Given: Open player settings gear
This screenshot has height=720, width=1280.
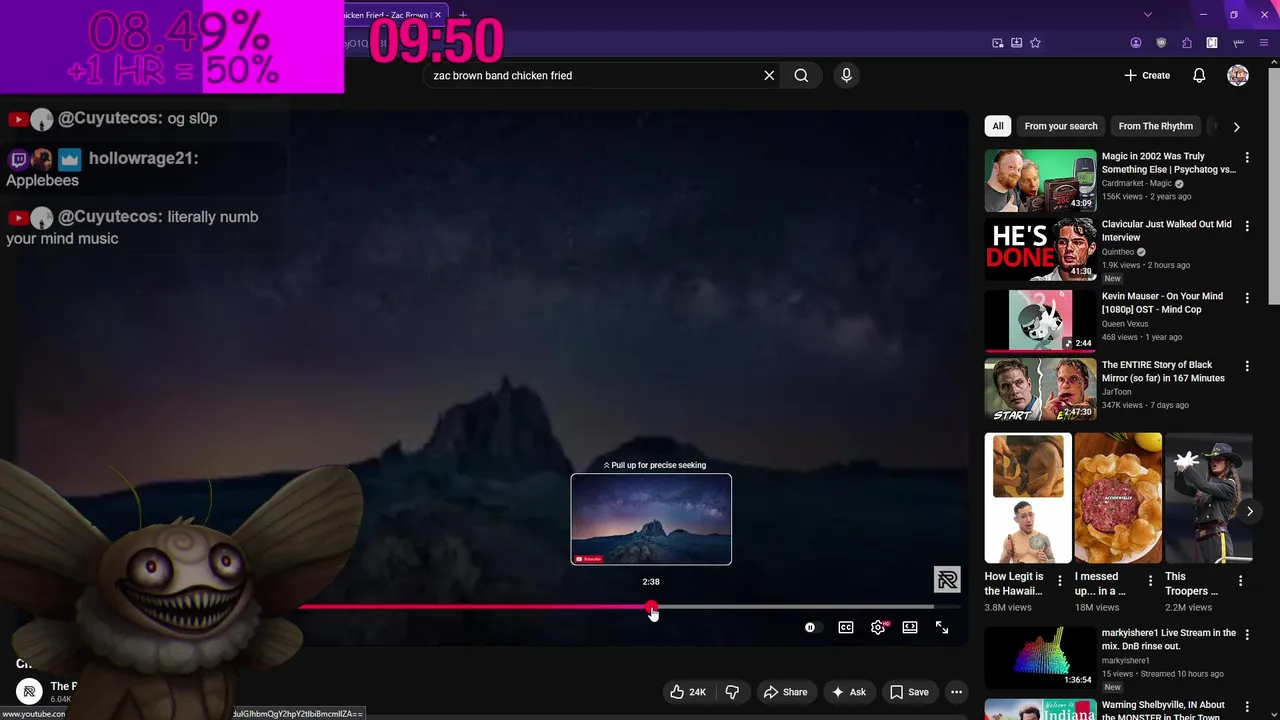Looking at the screenshot, I should (878, 627).
